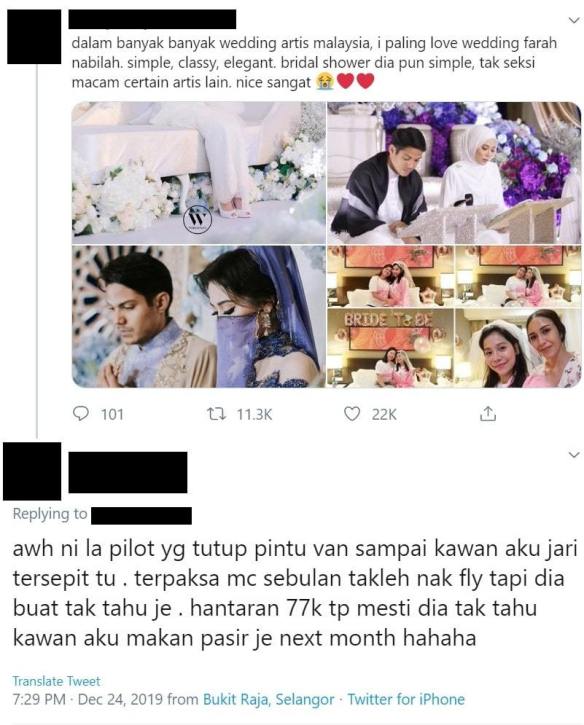This screenshot has height=725, width=584.
Task: Click the reply author's redacted avatar
Action: pyautogui.click(x=32, y=471)
